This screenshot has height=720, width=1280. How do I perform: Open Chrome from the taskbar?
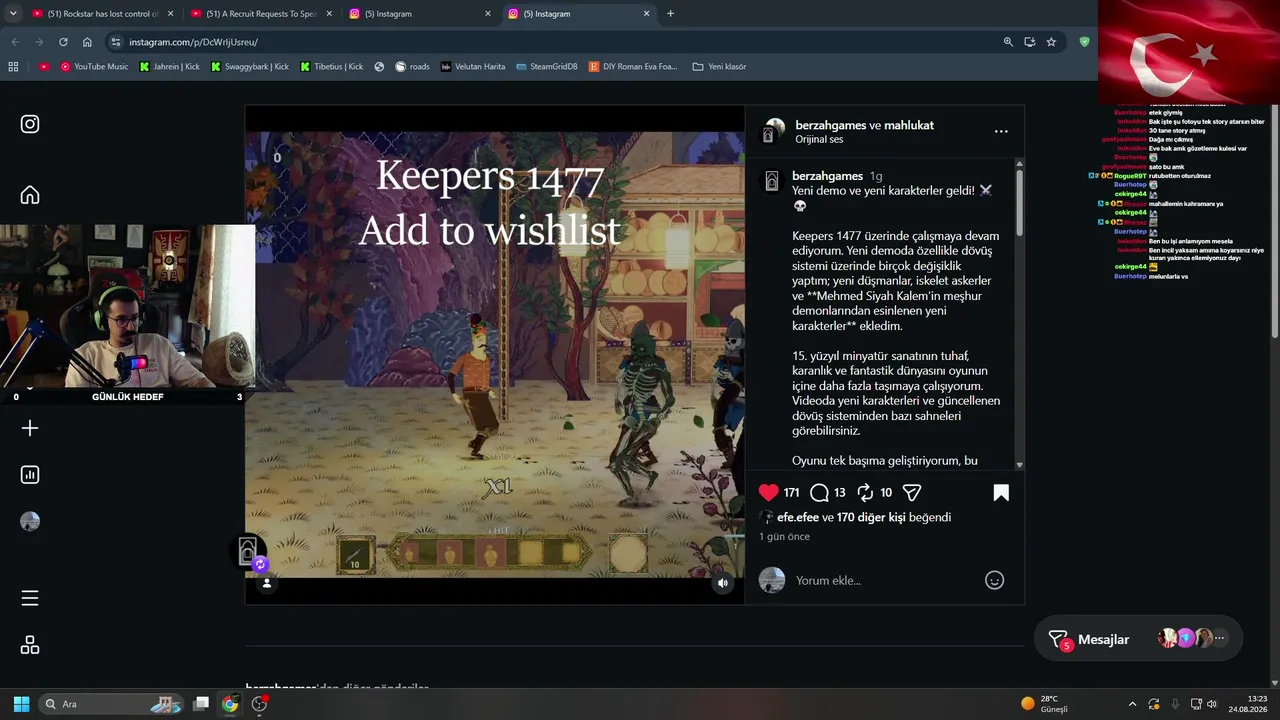[230, 704]
